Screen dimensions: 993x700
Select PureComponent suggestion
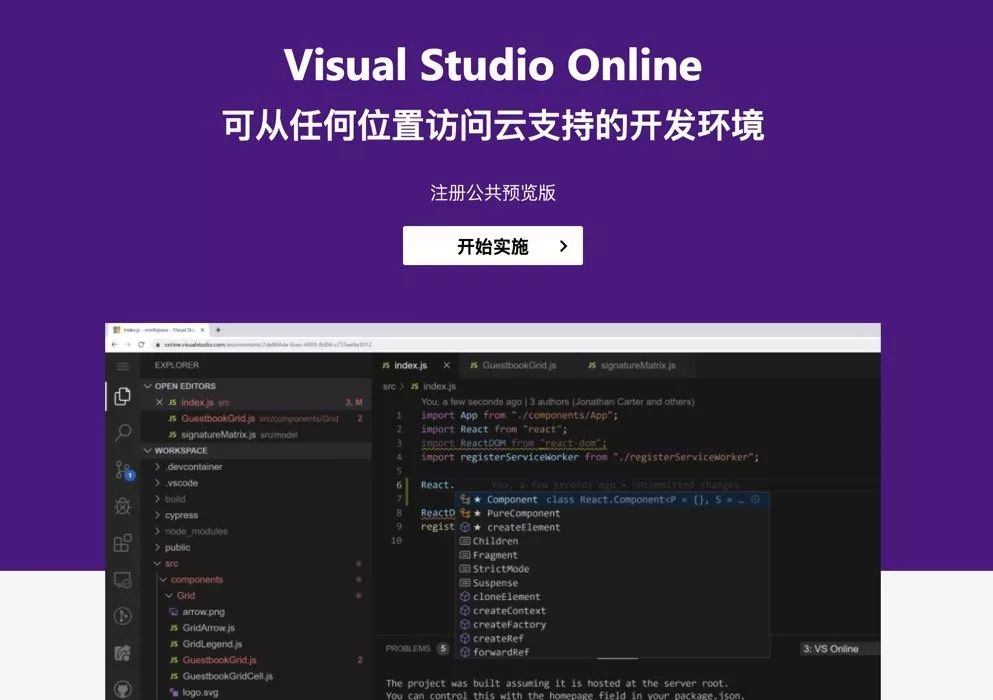(x=612, y=514)
